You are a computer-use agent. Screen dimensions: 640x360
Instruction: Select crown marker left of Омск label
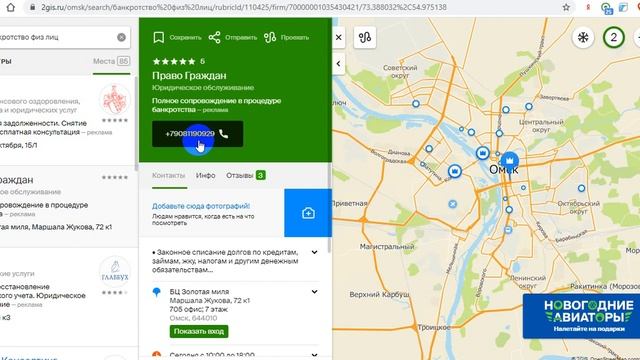(482, 153)
